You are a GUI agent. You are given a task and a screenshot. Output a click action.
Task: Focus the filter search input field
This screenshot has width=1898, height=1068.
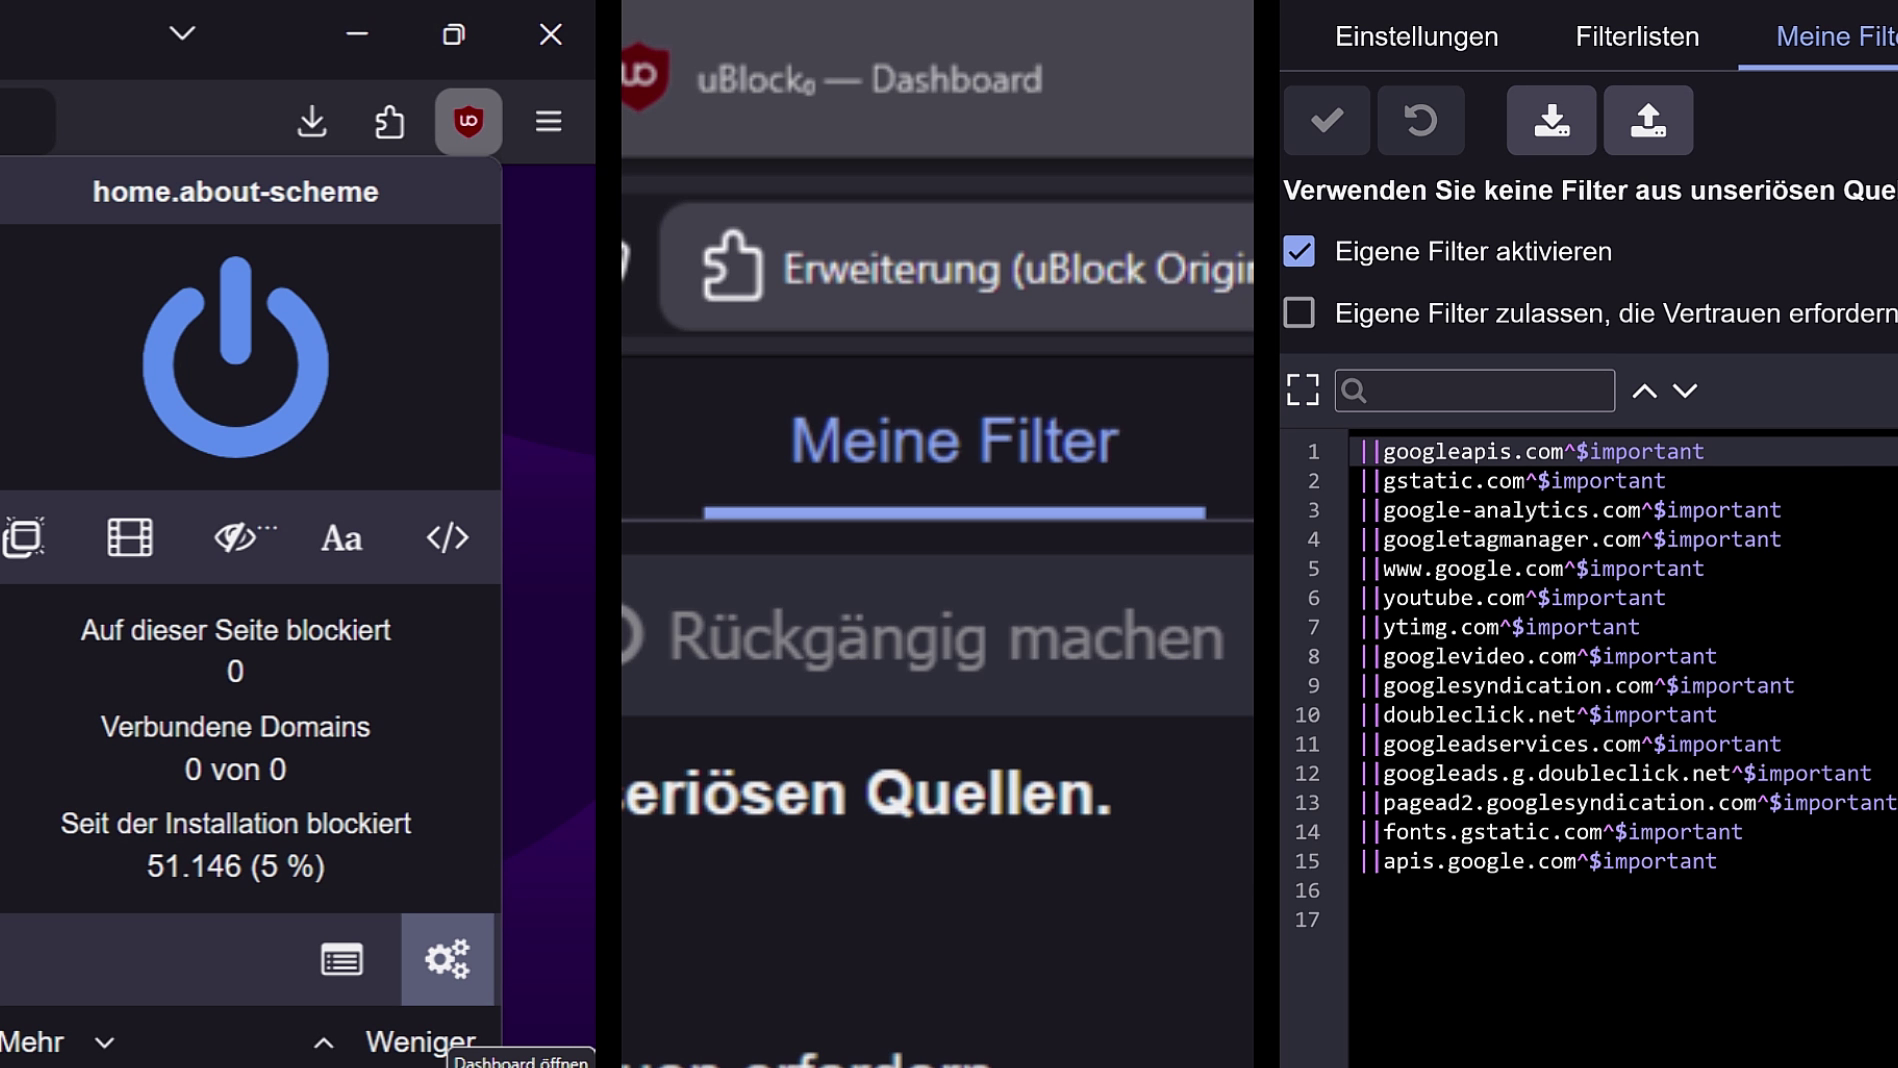click(1474, 391)
